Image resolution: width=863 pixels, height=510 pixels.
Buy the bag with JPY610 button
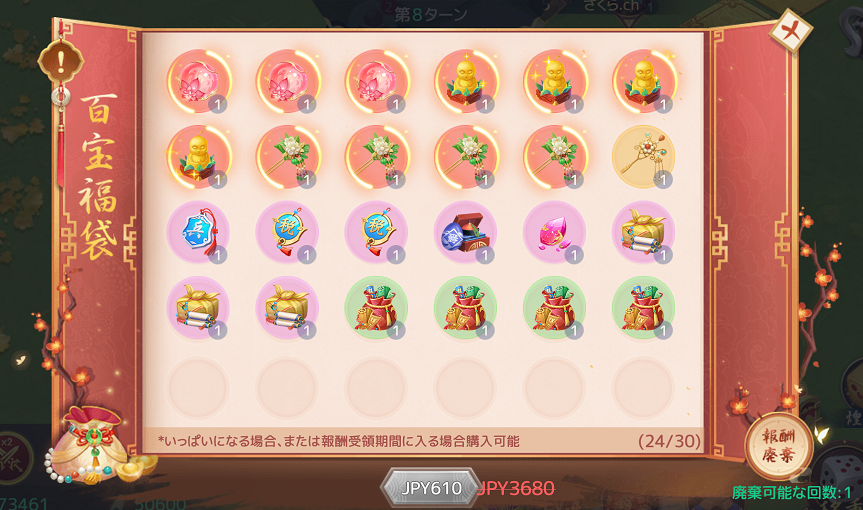click(430, 487)
